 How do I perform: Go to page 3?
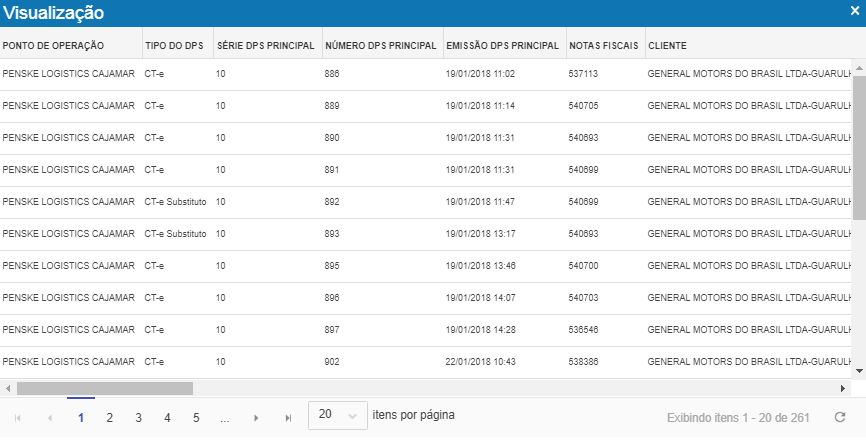(138, 418)
